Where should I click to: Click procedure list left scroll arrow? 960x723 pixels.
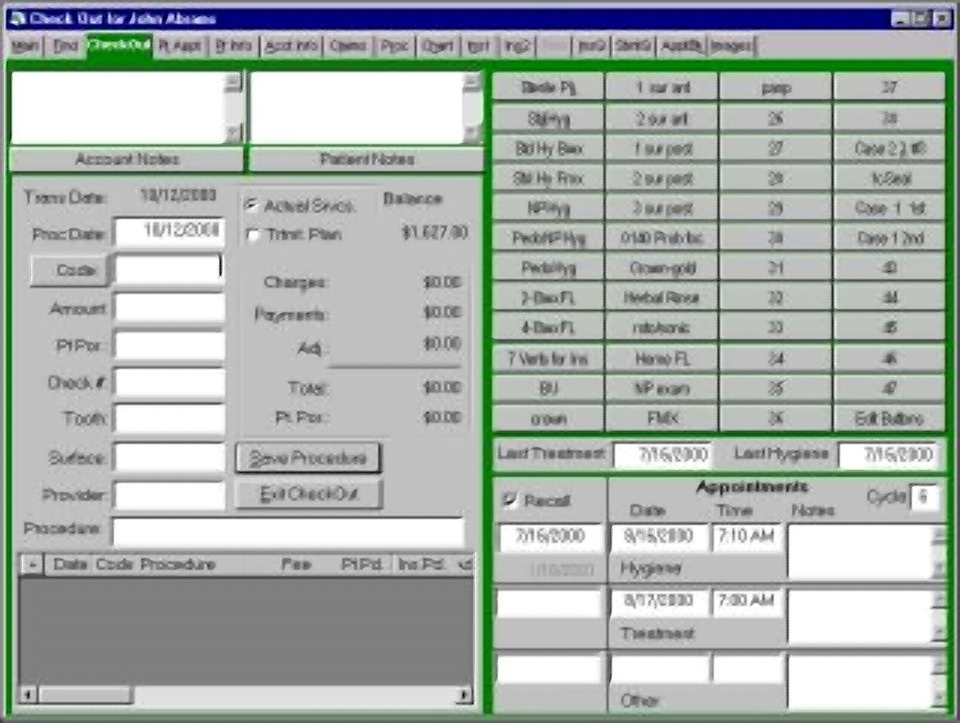tap(28, 695)
